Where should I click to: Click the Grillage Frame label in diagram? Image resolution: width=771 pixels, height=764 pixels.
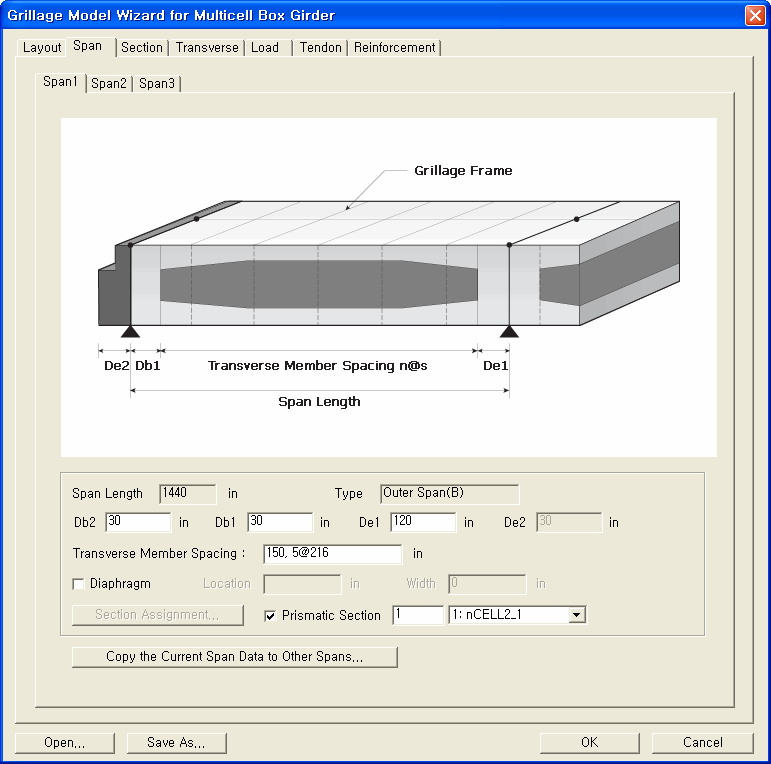pos(463,171)
